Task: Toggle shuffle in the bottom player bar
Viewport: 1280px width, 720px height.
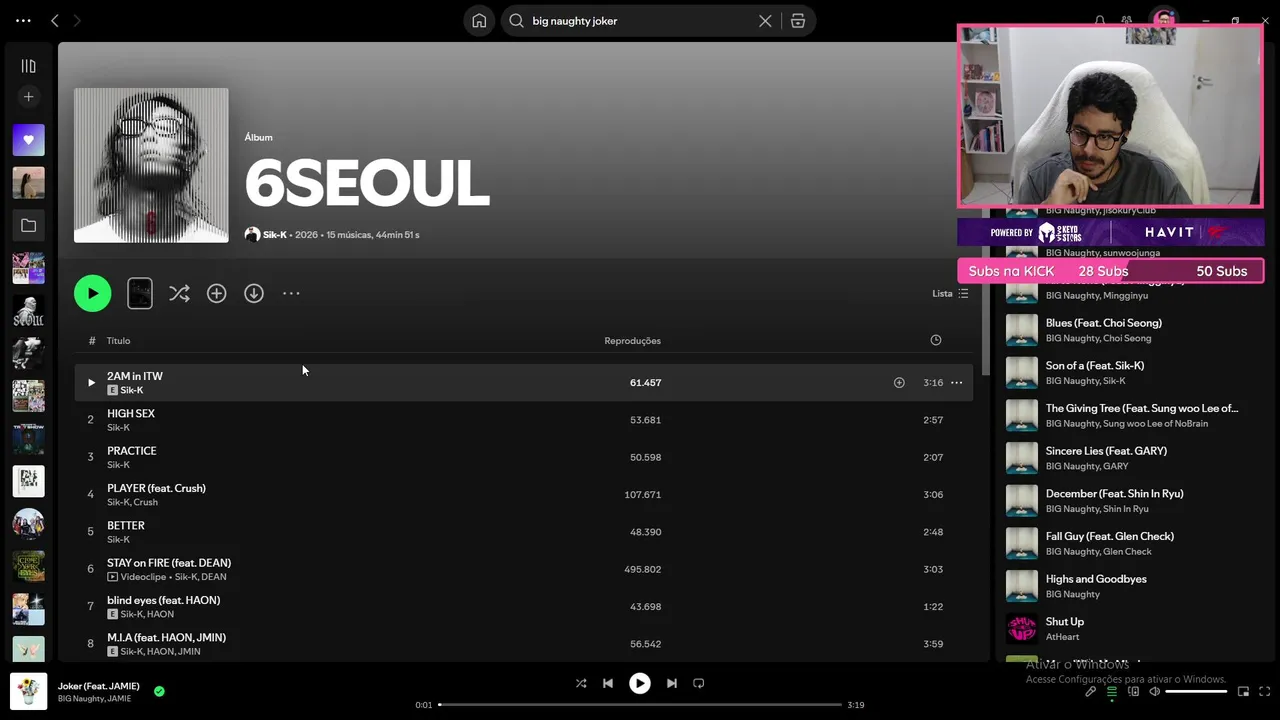Action: [x=581, y=683]
